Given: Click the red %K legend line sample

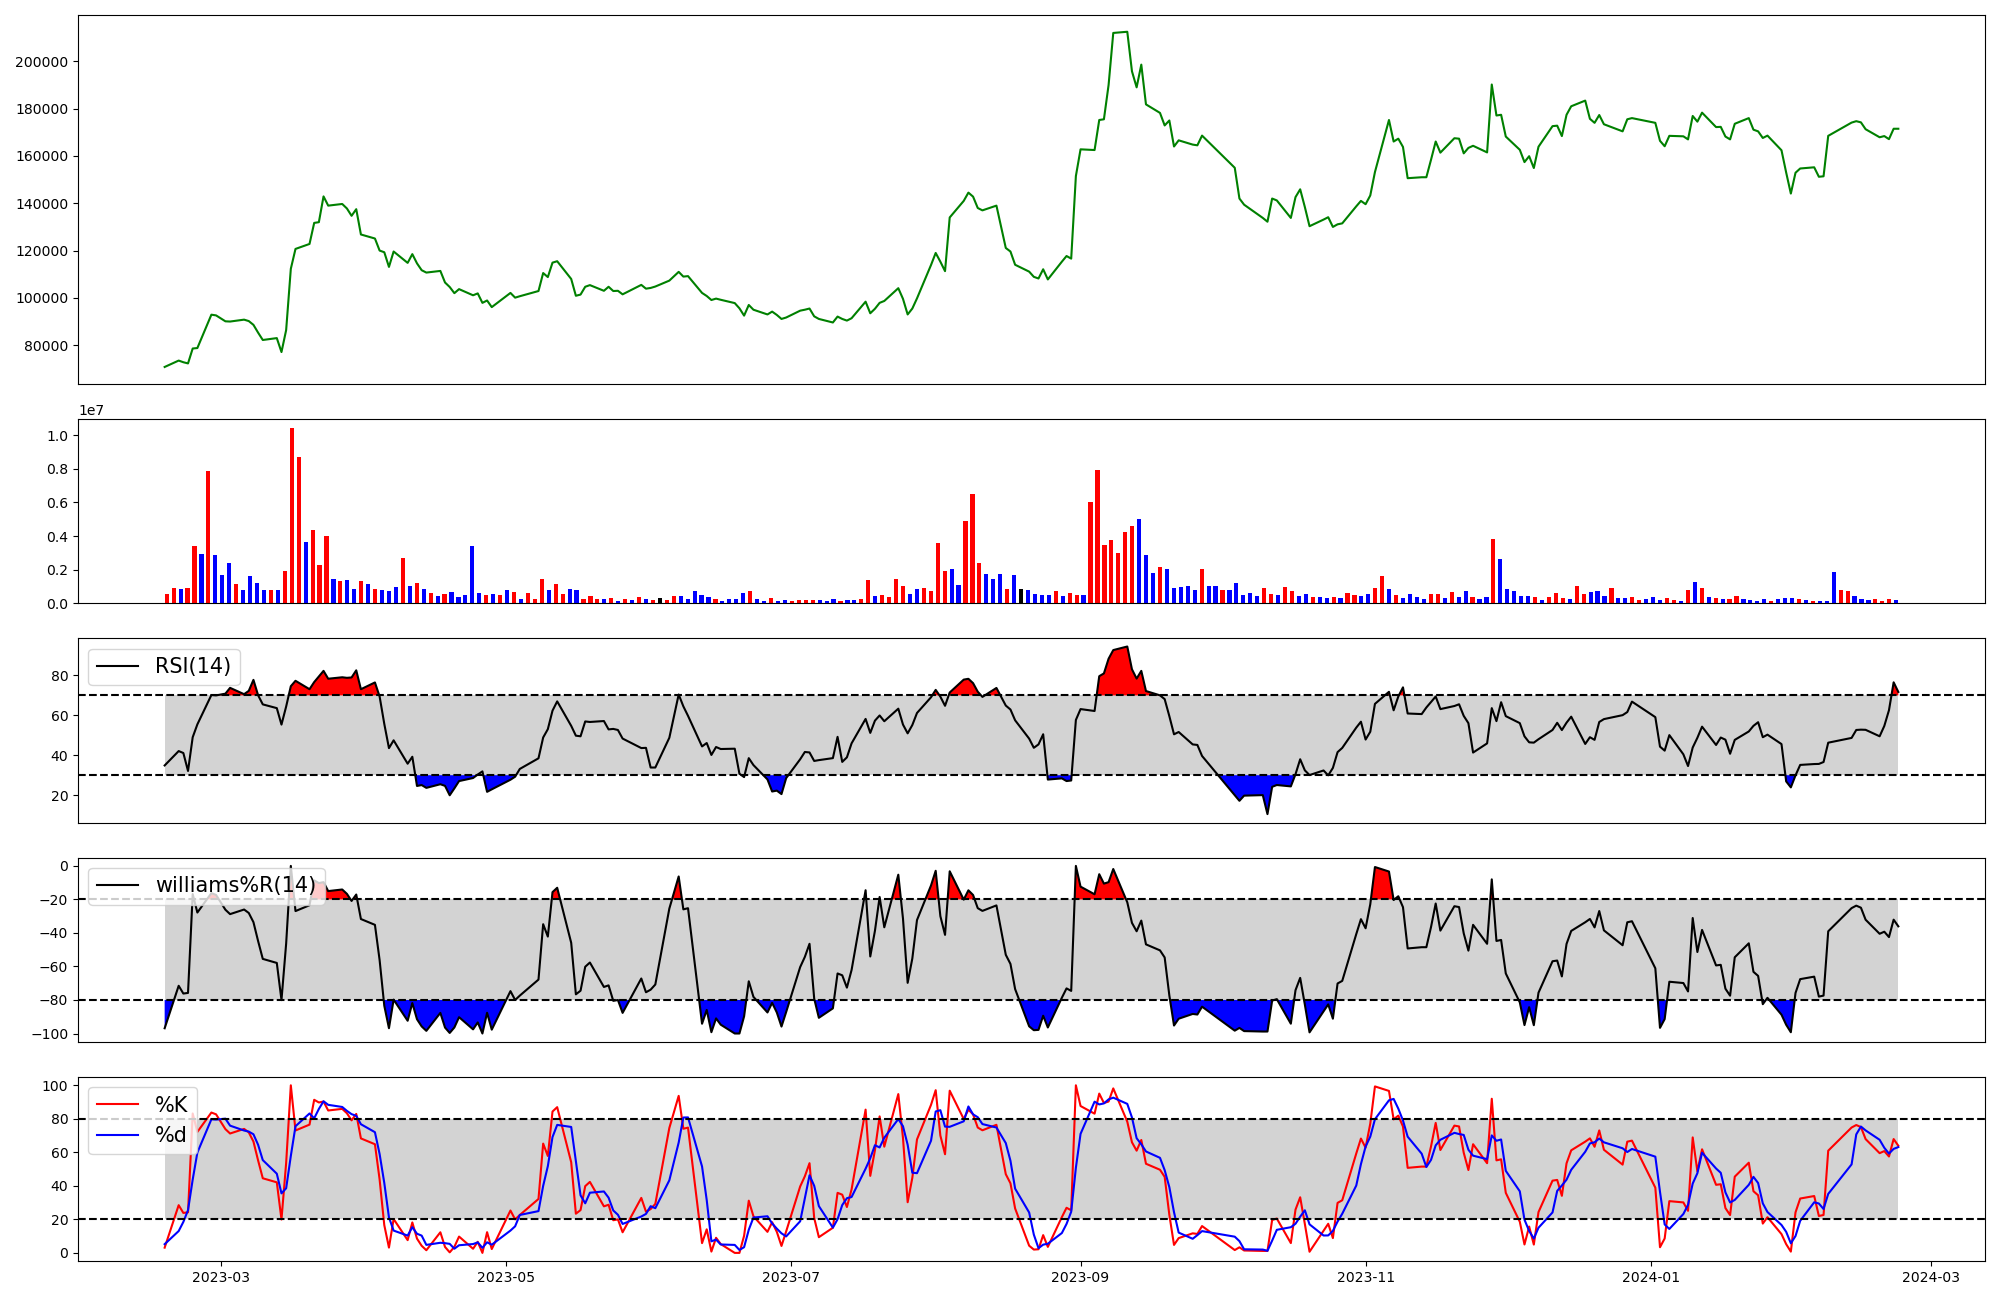Looking at the screenshot, I should [117, 1105].
